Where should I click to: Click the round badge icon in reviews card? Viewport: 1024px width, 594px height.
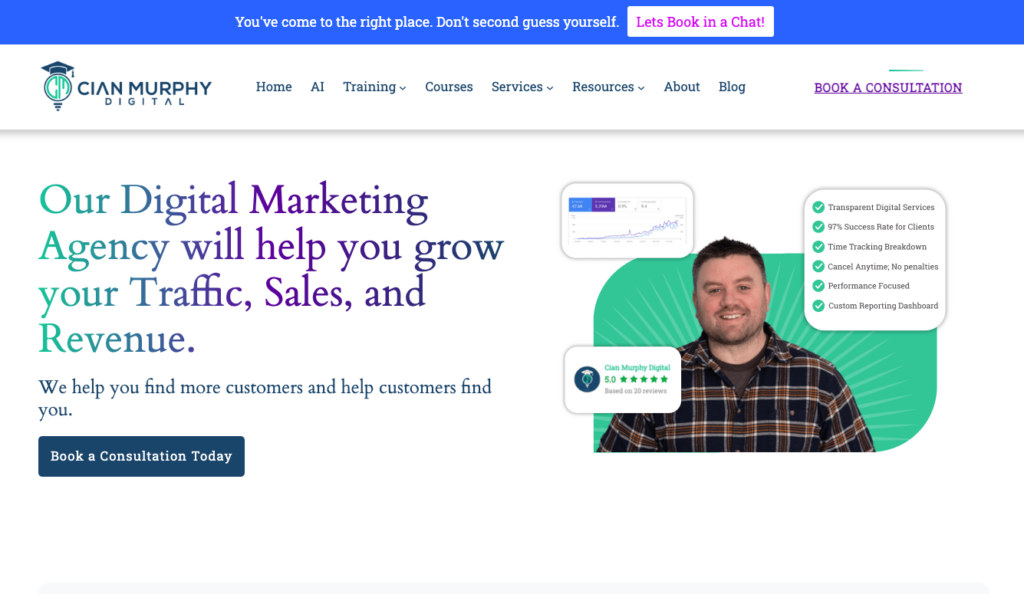click(x=586, y=379)
